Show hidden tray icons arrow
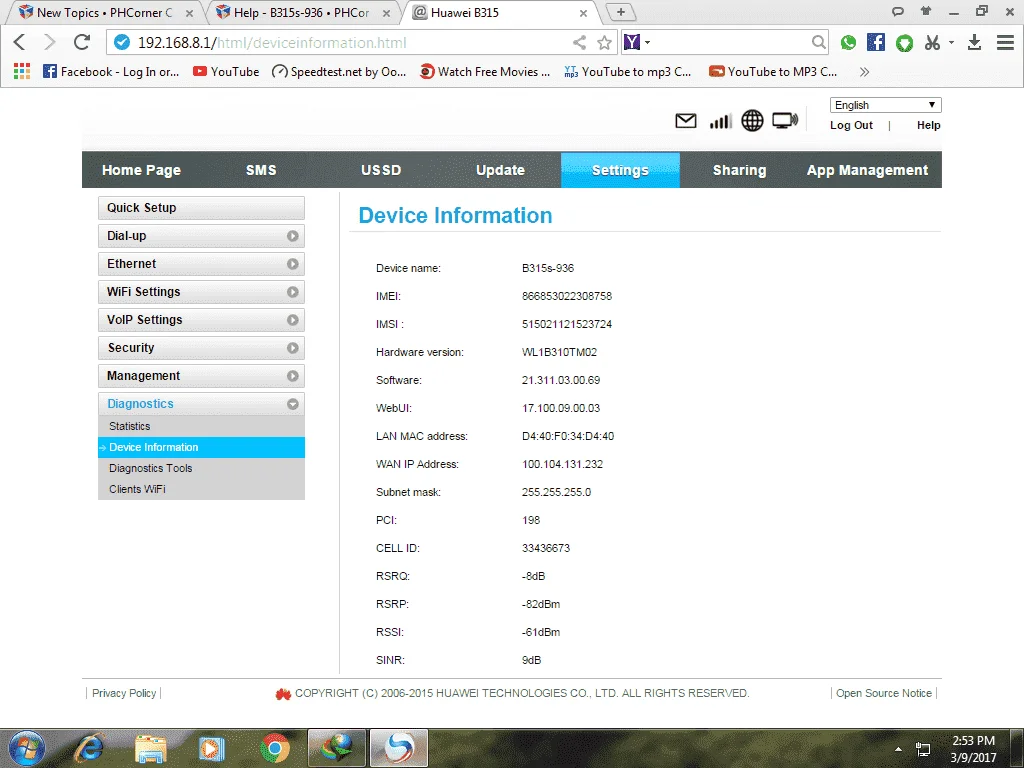The width and height of the screenshot is (1024, 768). [x=898, y=749]
